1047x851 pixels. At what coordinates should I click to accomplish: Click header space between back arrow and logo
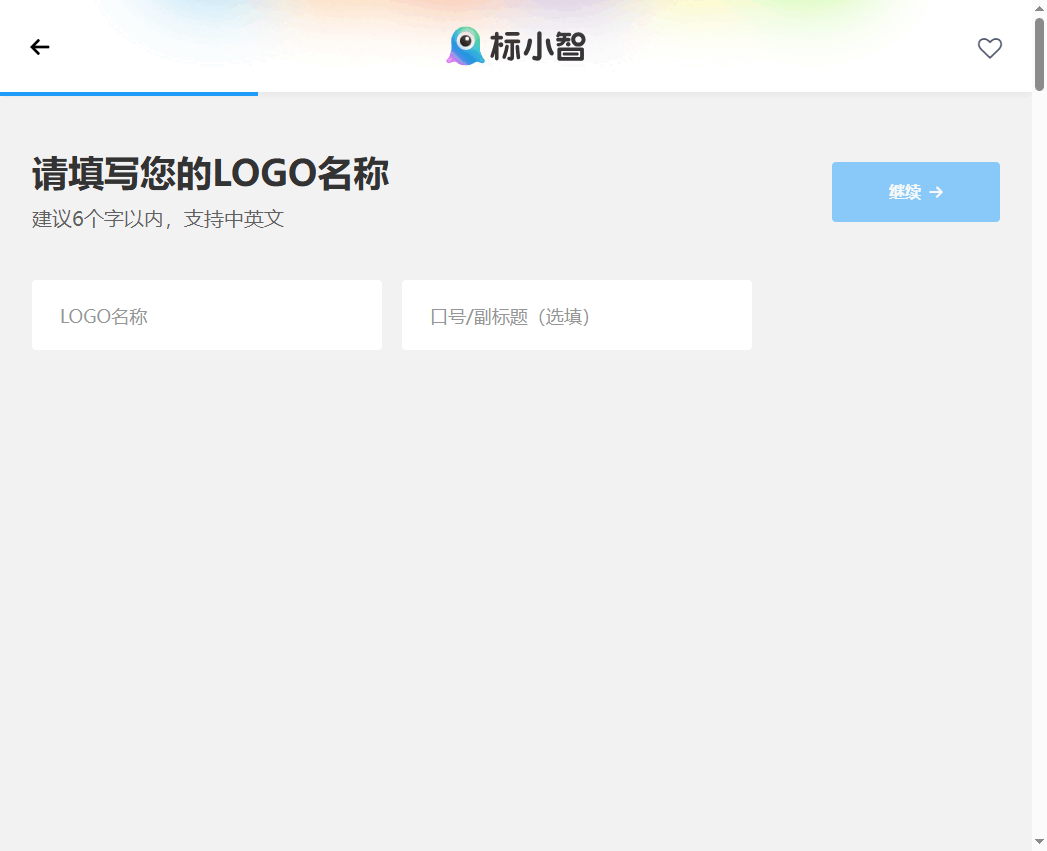240,47
